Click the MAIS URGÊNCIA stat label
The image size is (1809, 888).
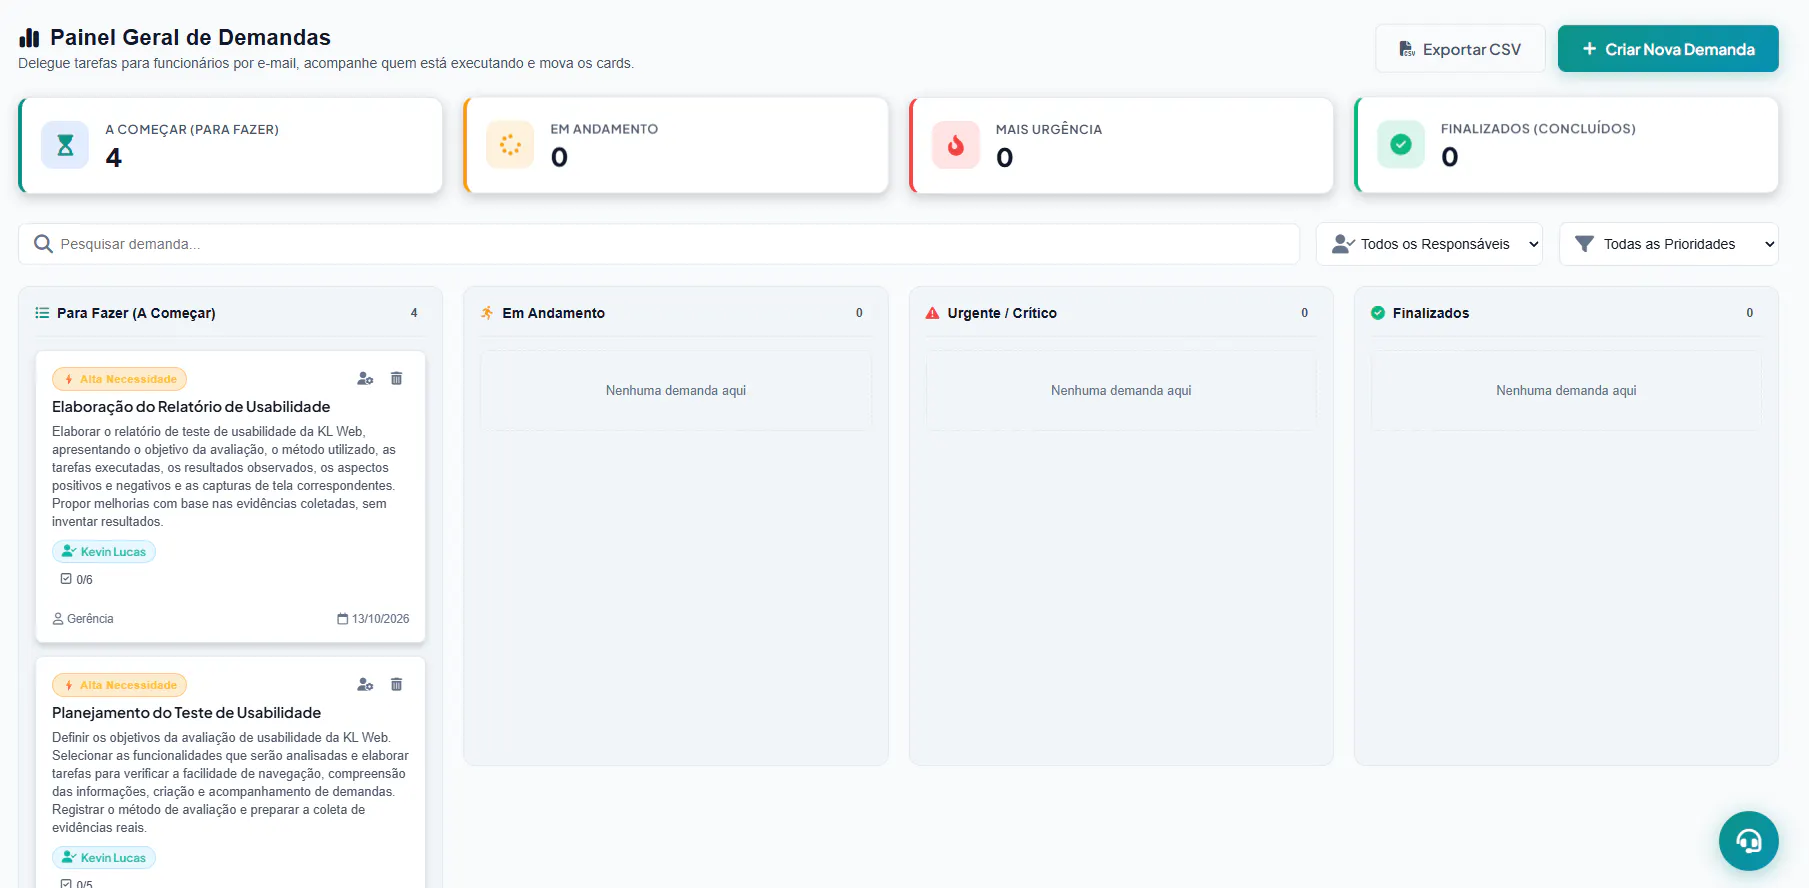pyautogui.click(x=1049, y=129)
